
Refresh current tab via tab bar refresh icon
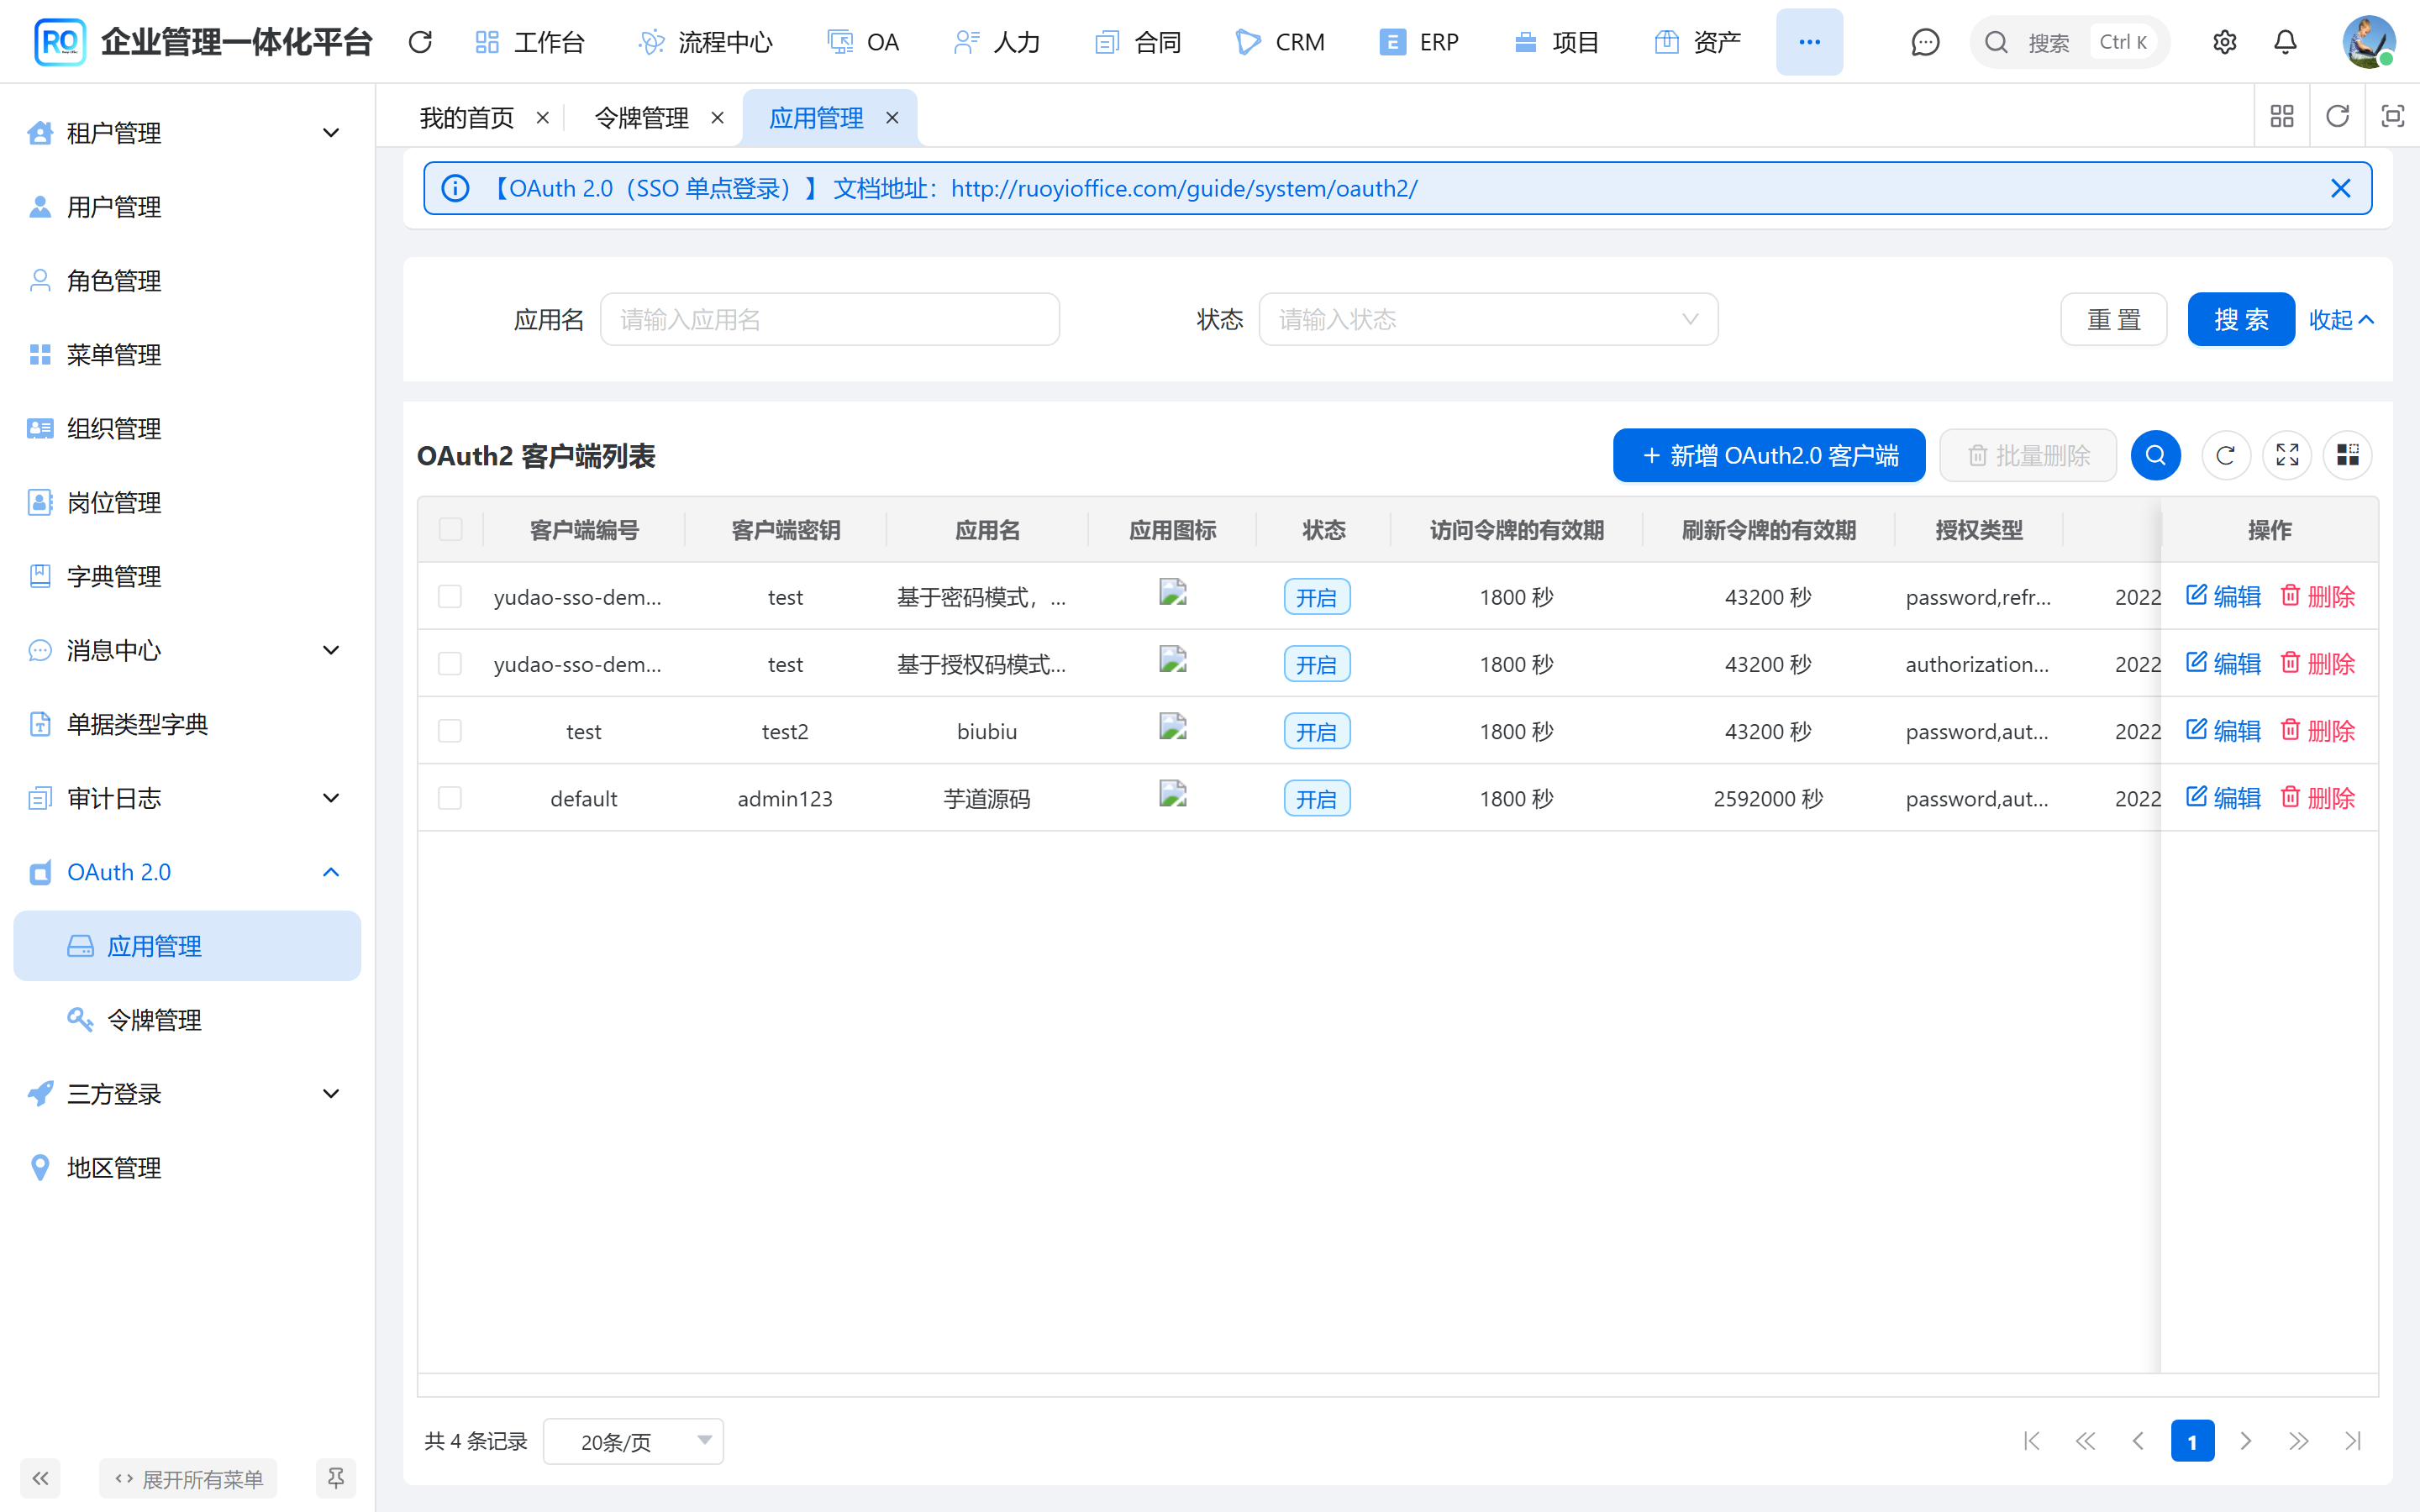2337,116
